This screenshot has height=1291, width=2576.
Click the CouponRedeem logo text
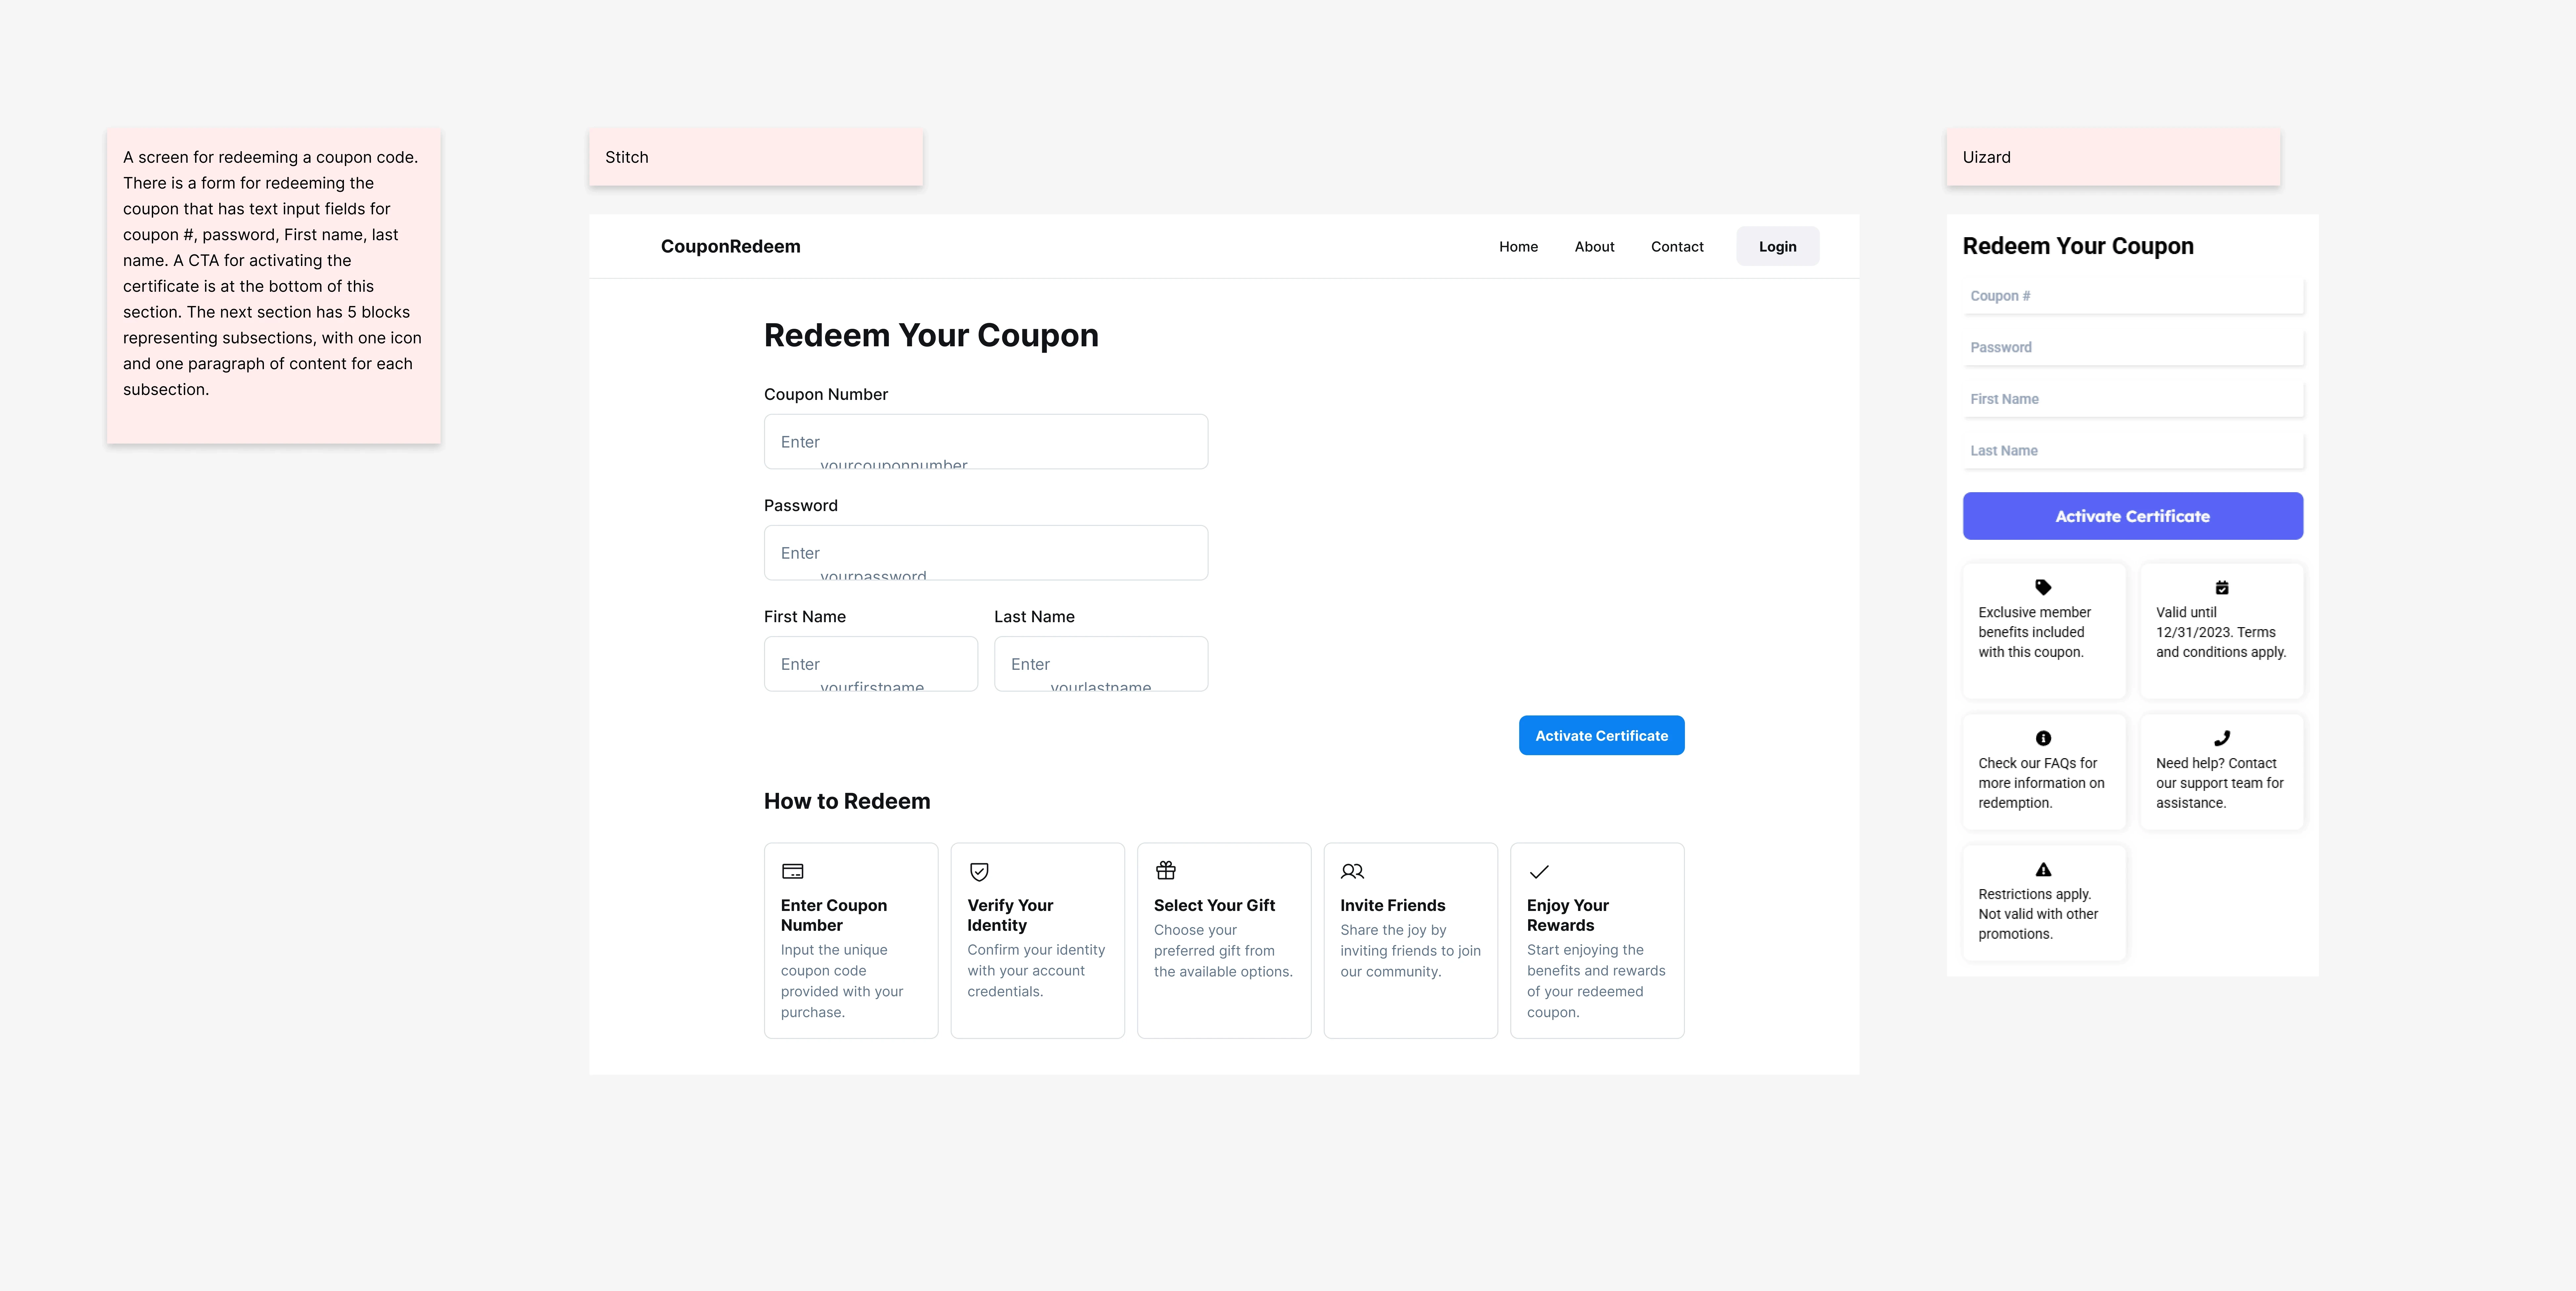tap(730, 246)
